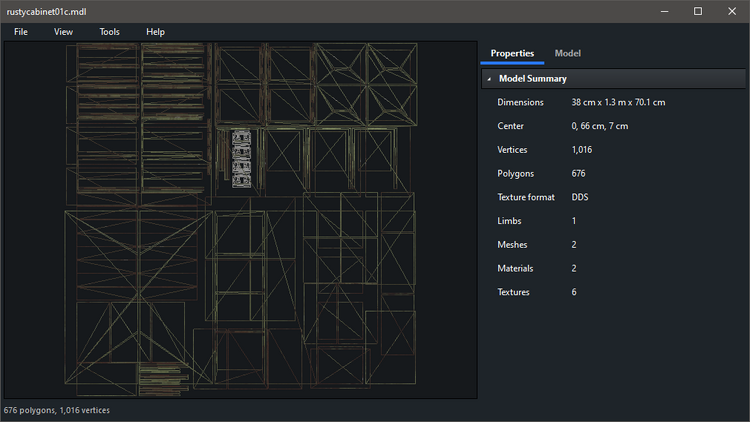Click the rustycabinet01c.mdl window title
Image resolution: width=750 pixels, height=422 pixels.
pos(46,11)
